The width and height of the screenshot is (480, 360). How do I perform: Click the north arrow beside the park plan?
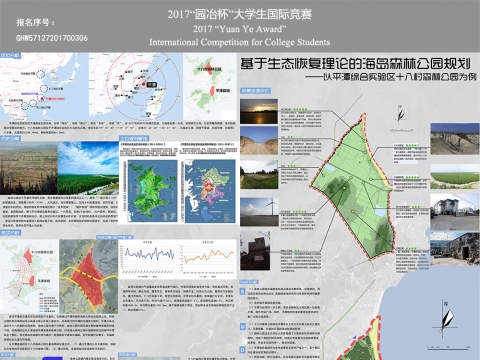pyautogui.click(x=401, y=114)
